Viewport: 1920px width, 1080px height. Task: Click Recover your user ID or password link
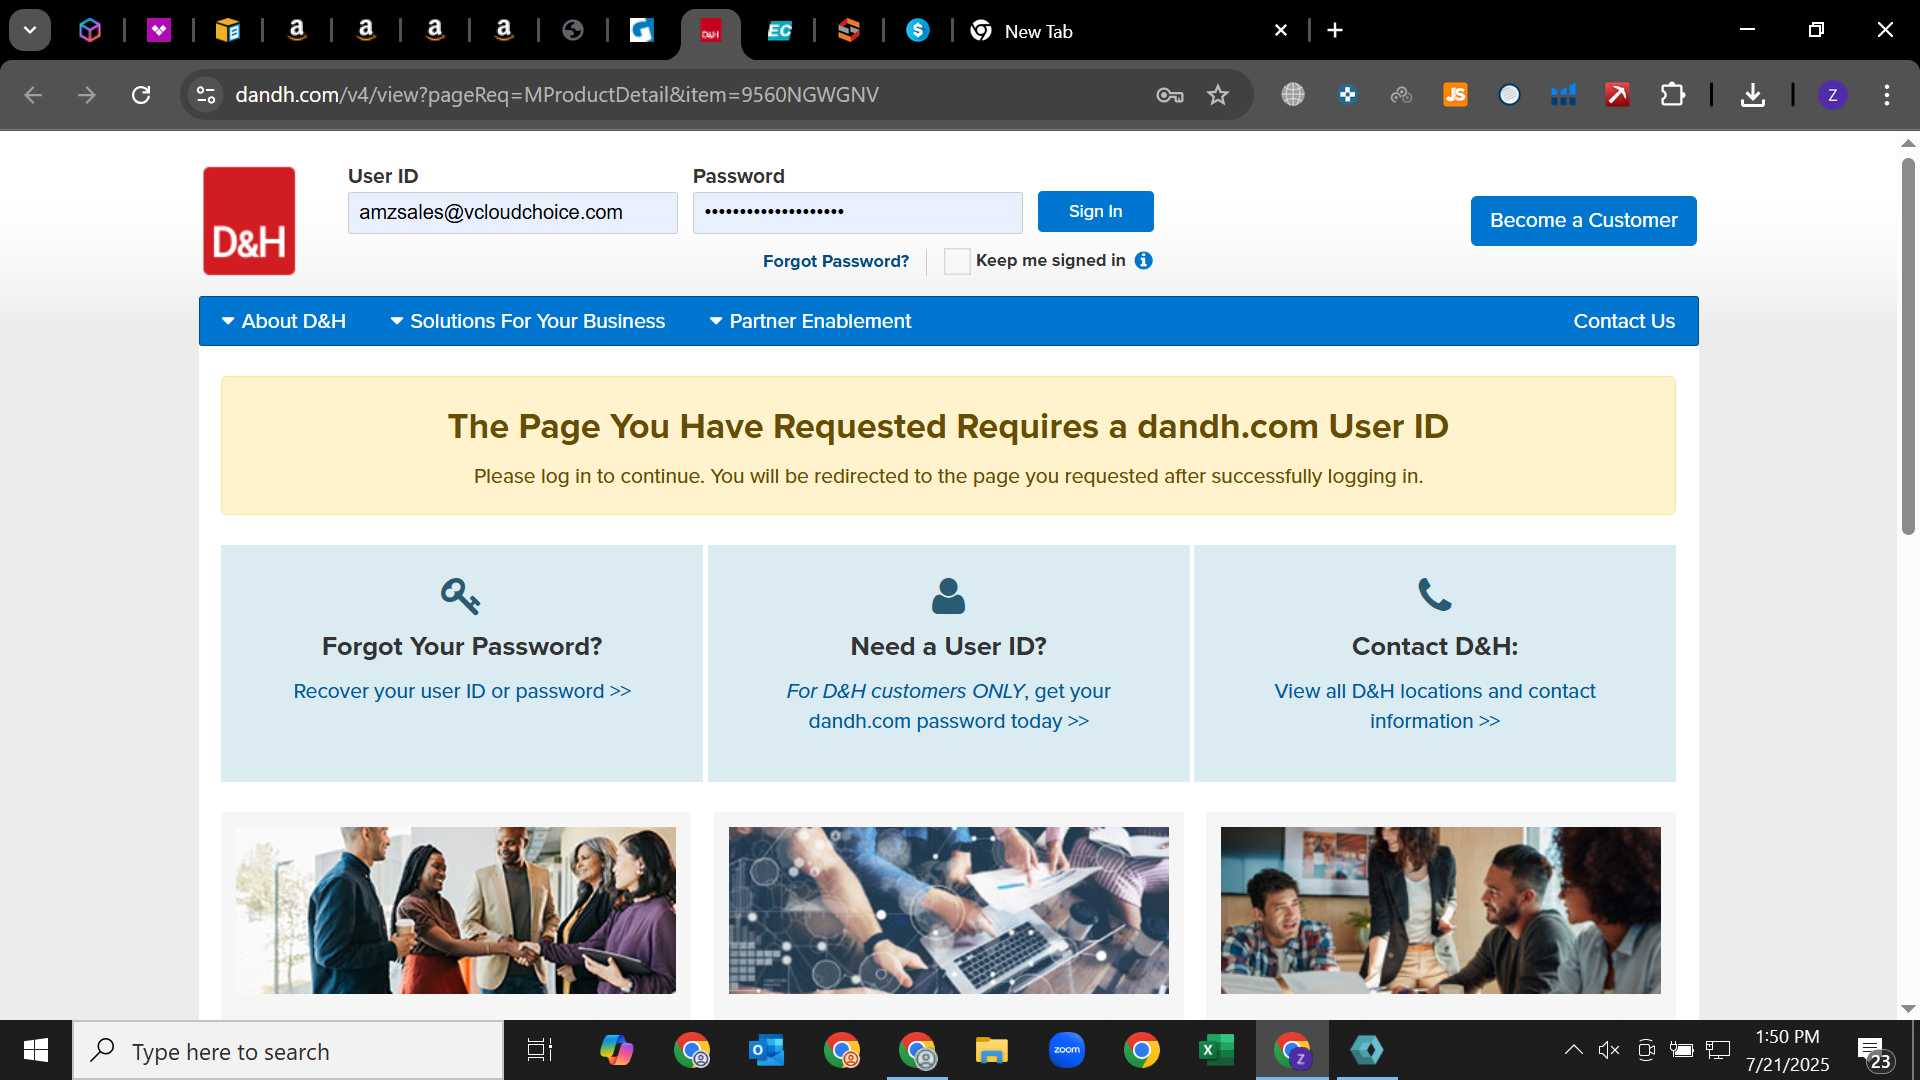(462, 691)
